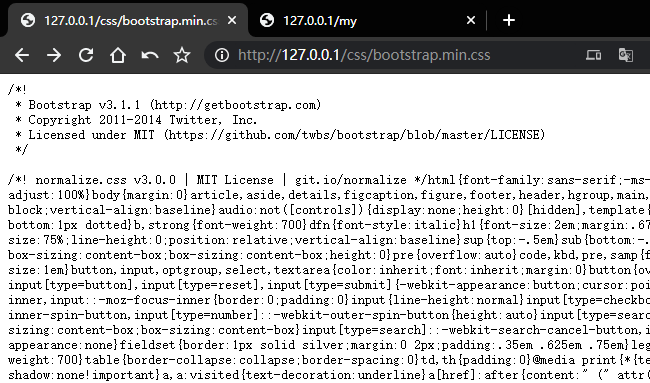Switch to the 127.0.0.1/my tab
The height and width of the screenshot is (383, 650).
click(x=368, y=20)
